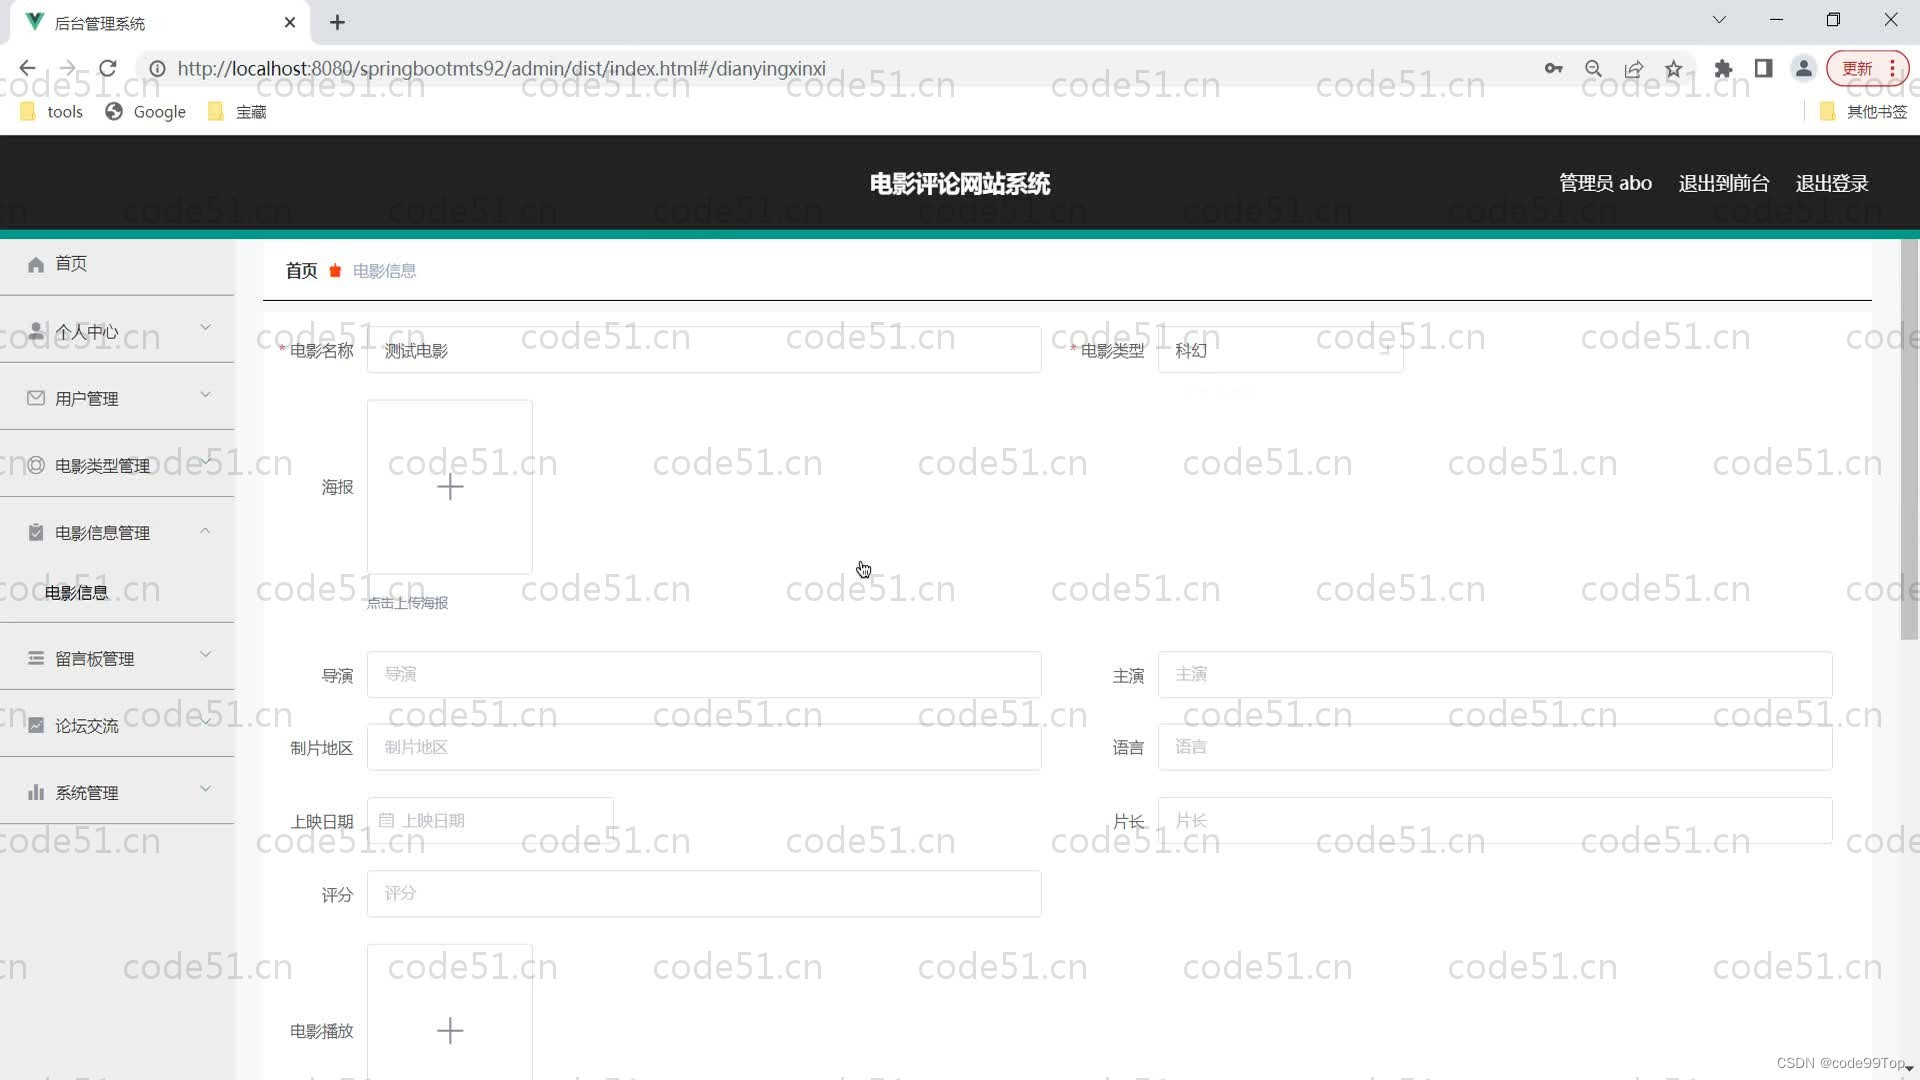Open the Google bookmark
Viewport: 1920px width, 1080px height.
pos(146,111)
